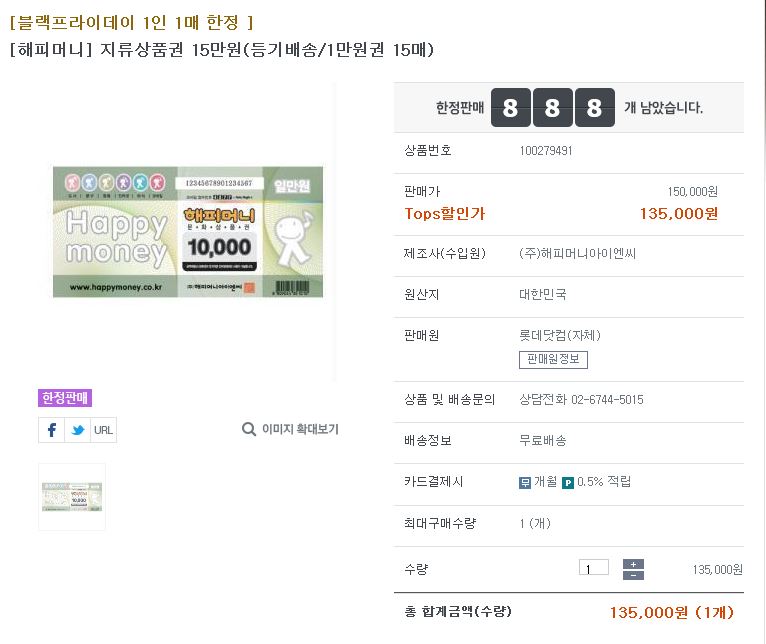Screen dimensions: 766x644
Task: Click the Tops할인가 discount label
Action: click(x=444, y=213)
